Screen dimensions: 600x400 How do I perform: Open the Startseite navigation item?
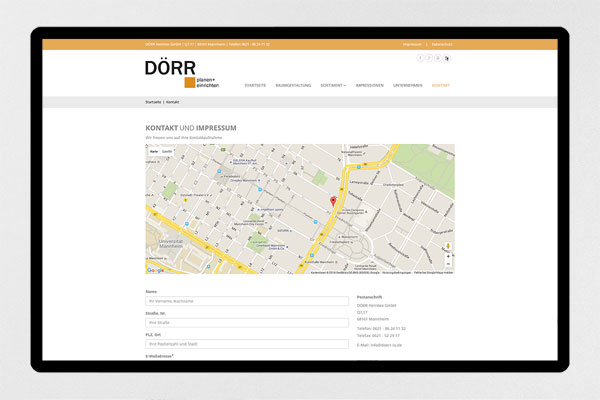tap(255, 86)
